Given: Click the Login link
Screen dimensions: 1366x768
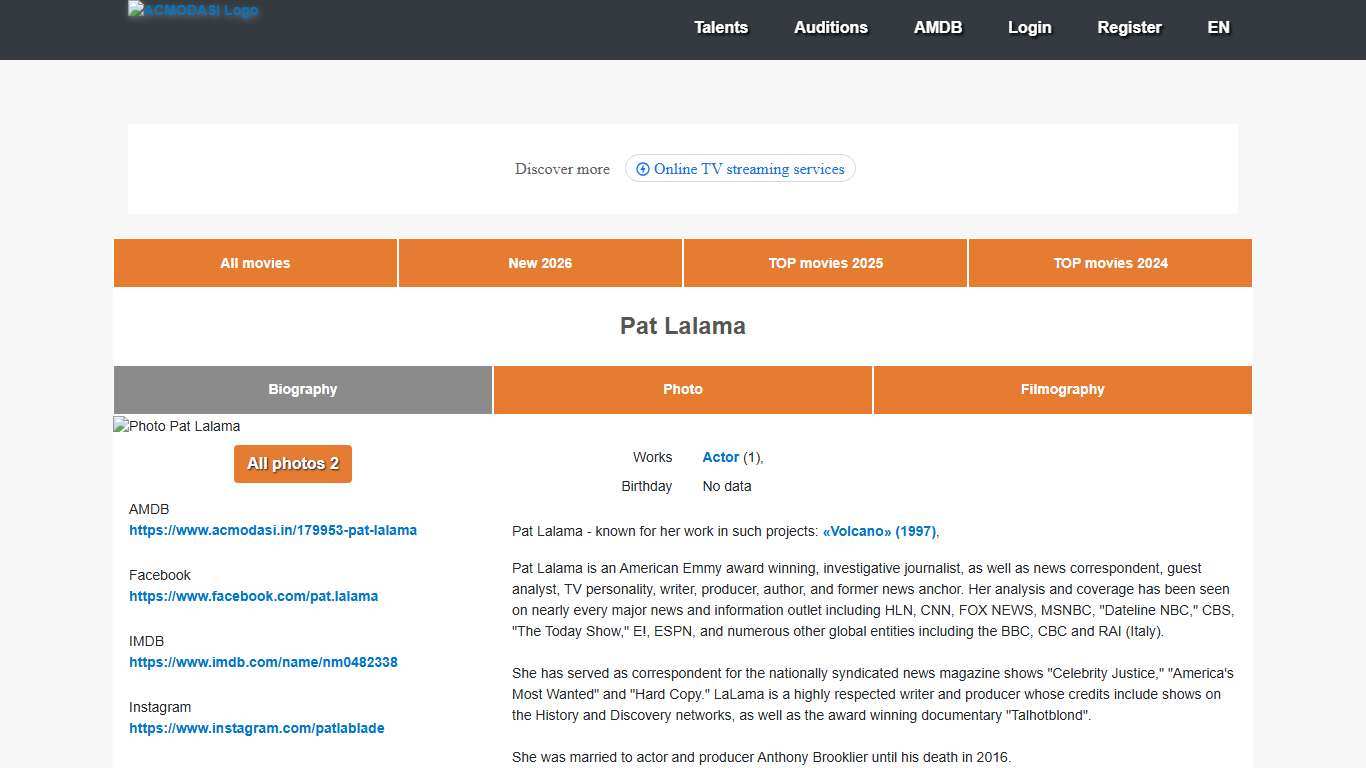Looking at the screenshot, I should (x=1029, y=28).
